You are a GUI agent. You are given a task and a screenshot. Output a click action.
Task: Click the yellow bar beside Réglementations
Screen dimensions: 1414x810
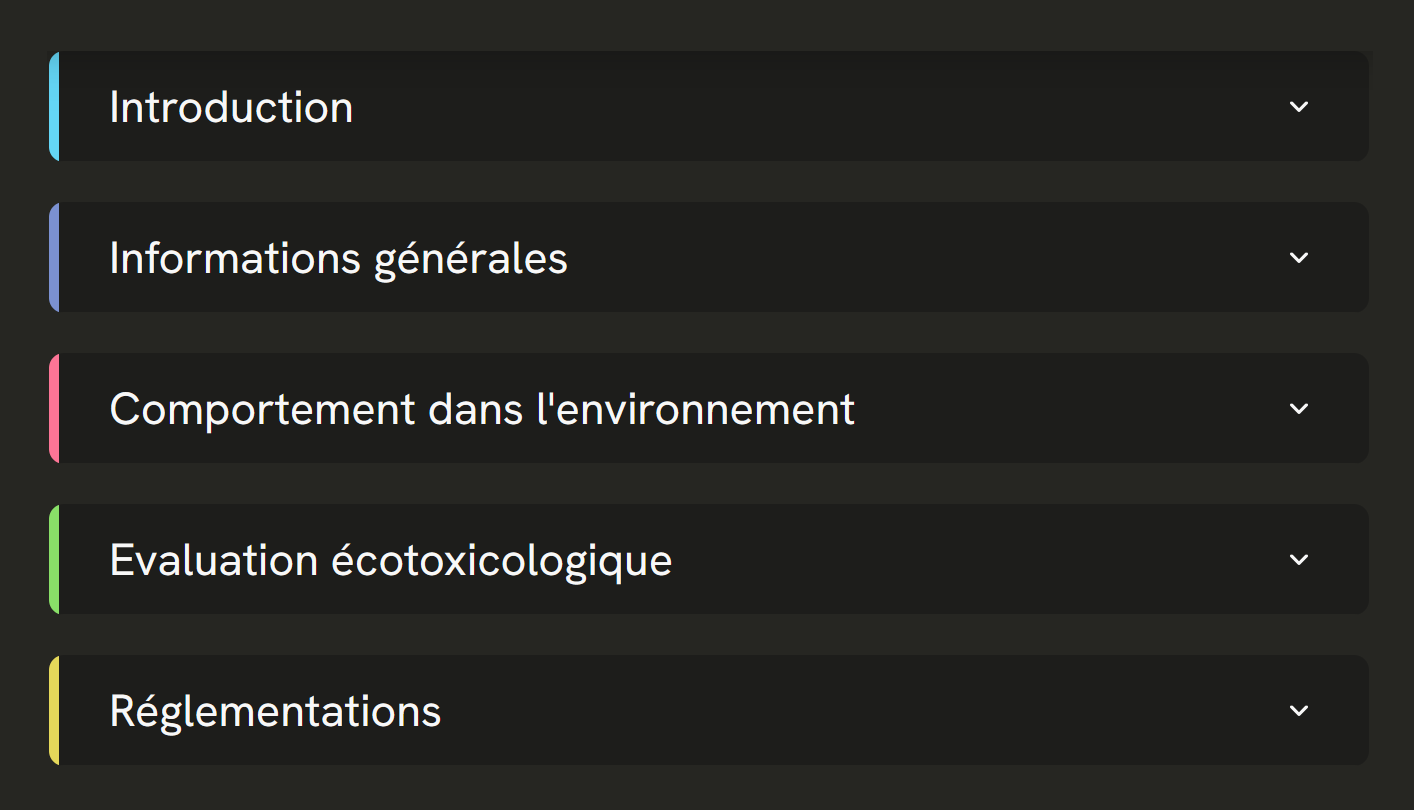tap(55, 710)
